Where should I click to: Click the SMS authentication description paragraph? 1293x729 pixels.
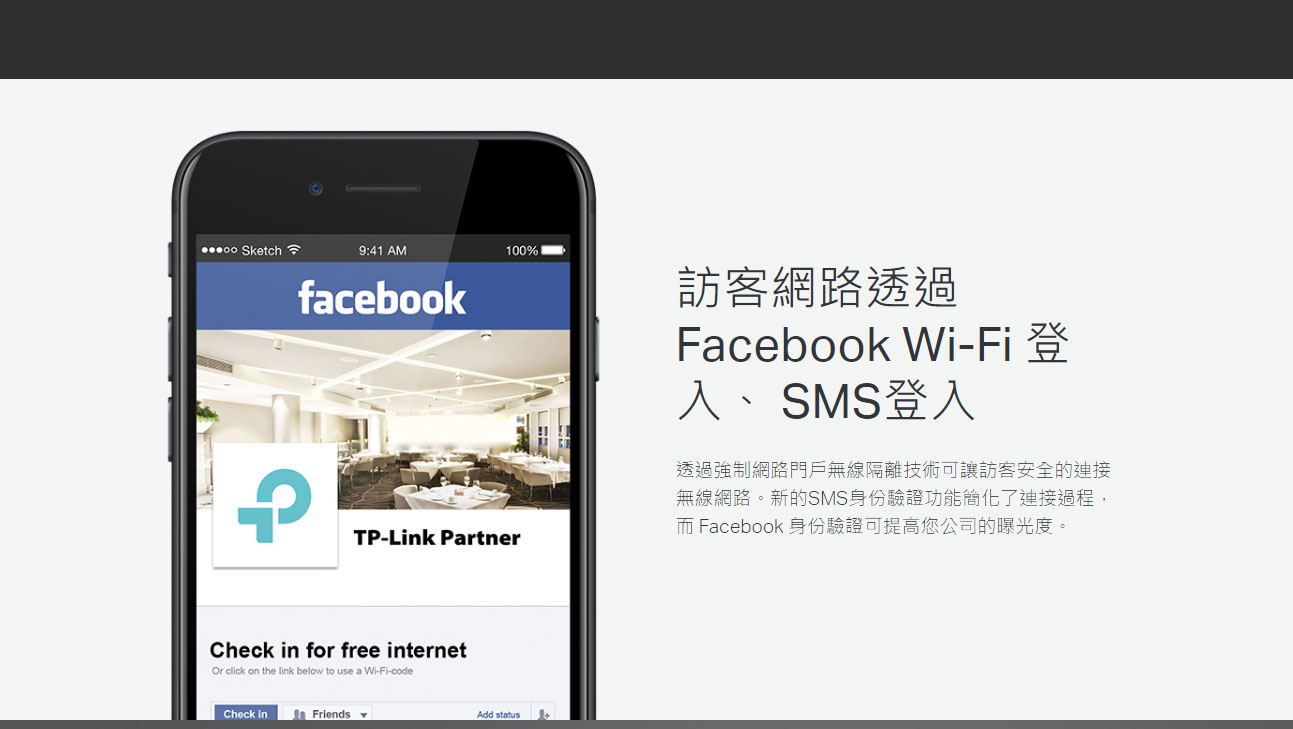[894, 498]
